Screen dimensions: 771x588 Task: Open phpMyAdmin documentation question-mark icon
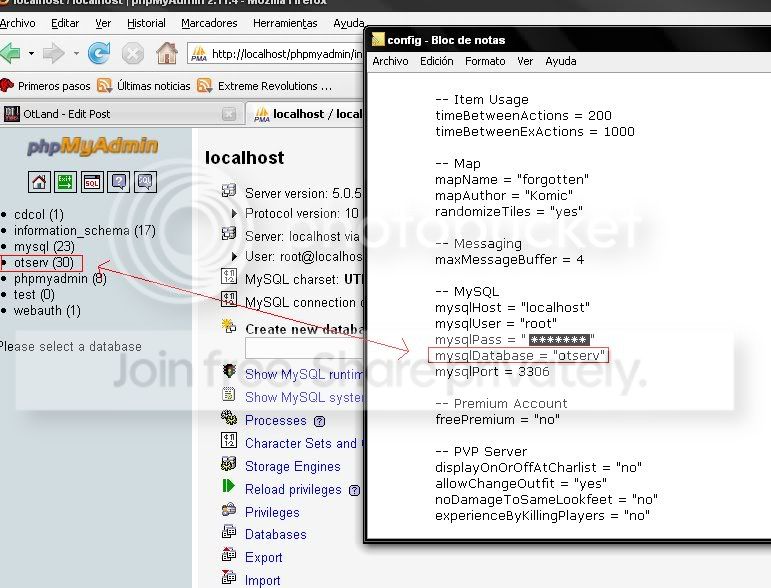pyautogui.click(x=119, y=182)
